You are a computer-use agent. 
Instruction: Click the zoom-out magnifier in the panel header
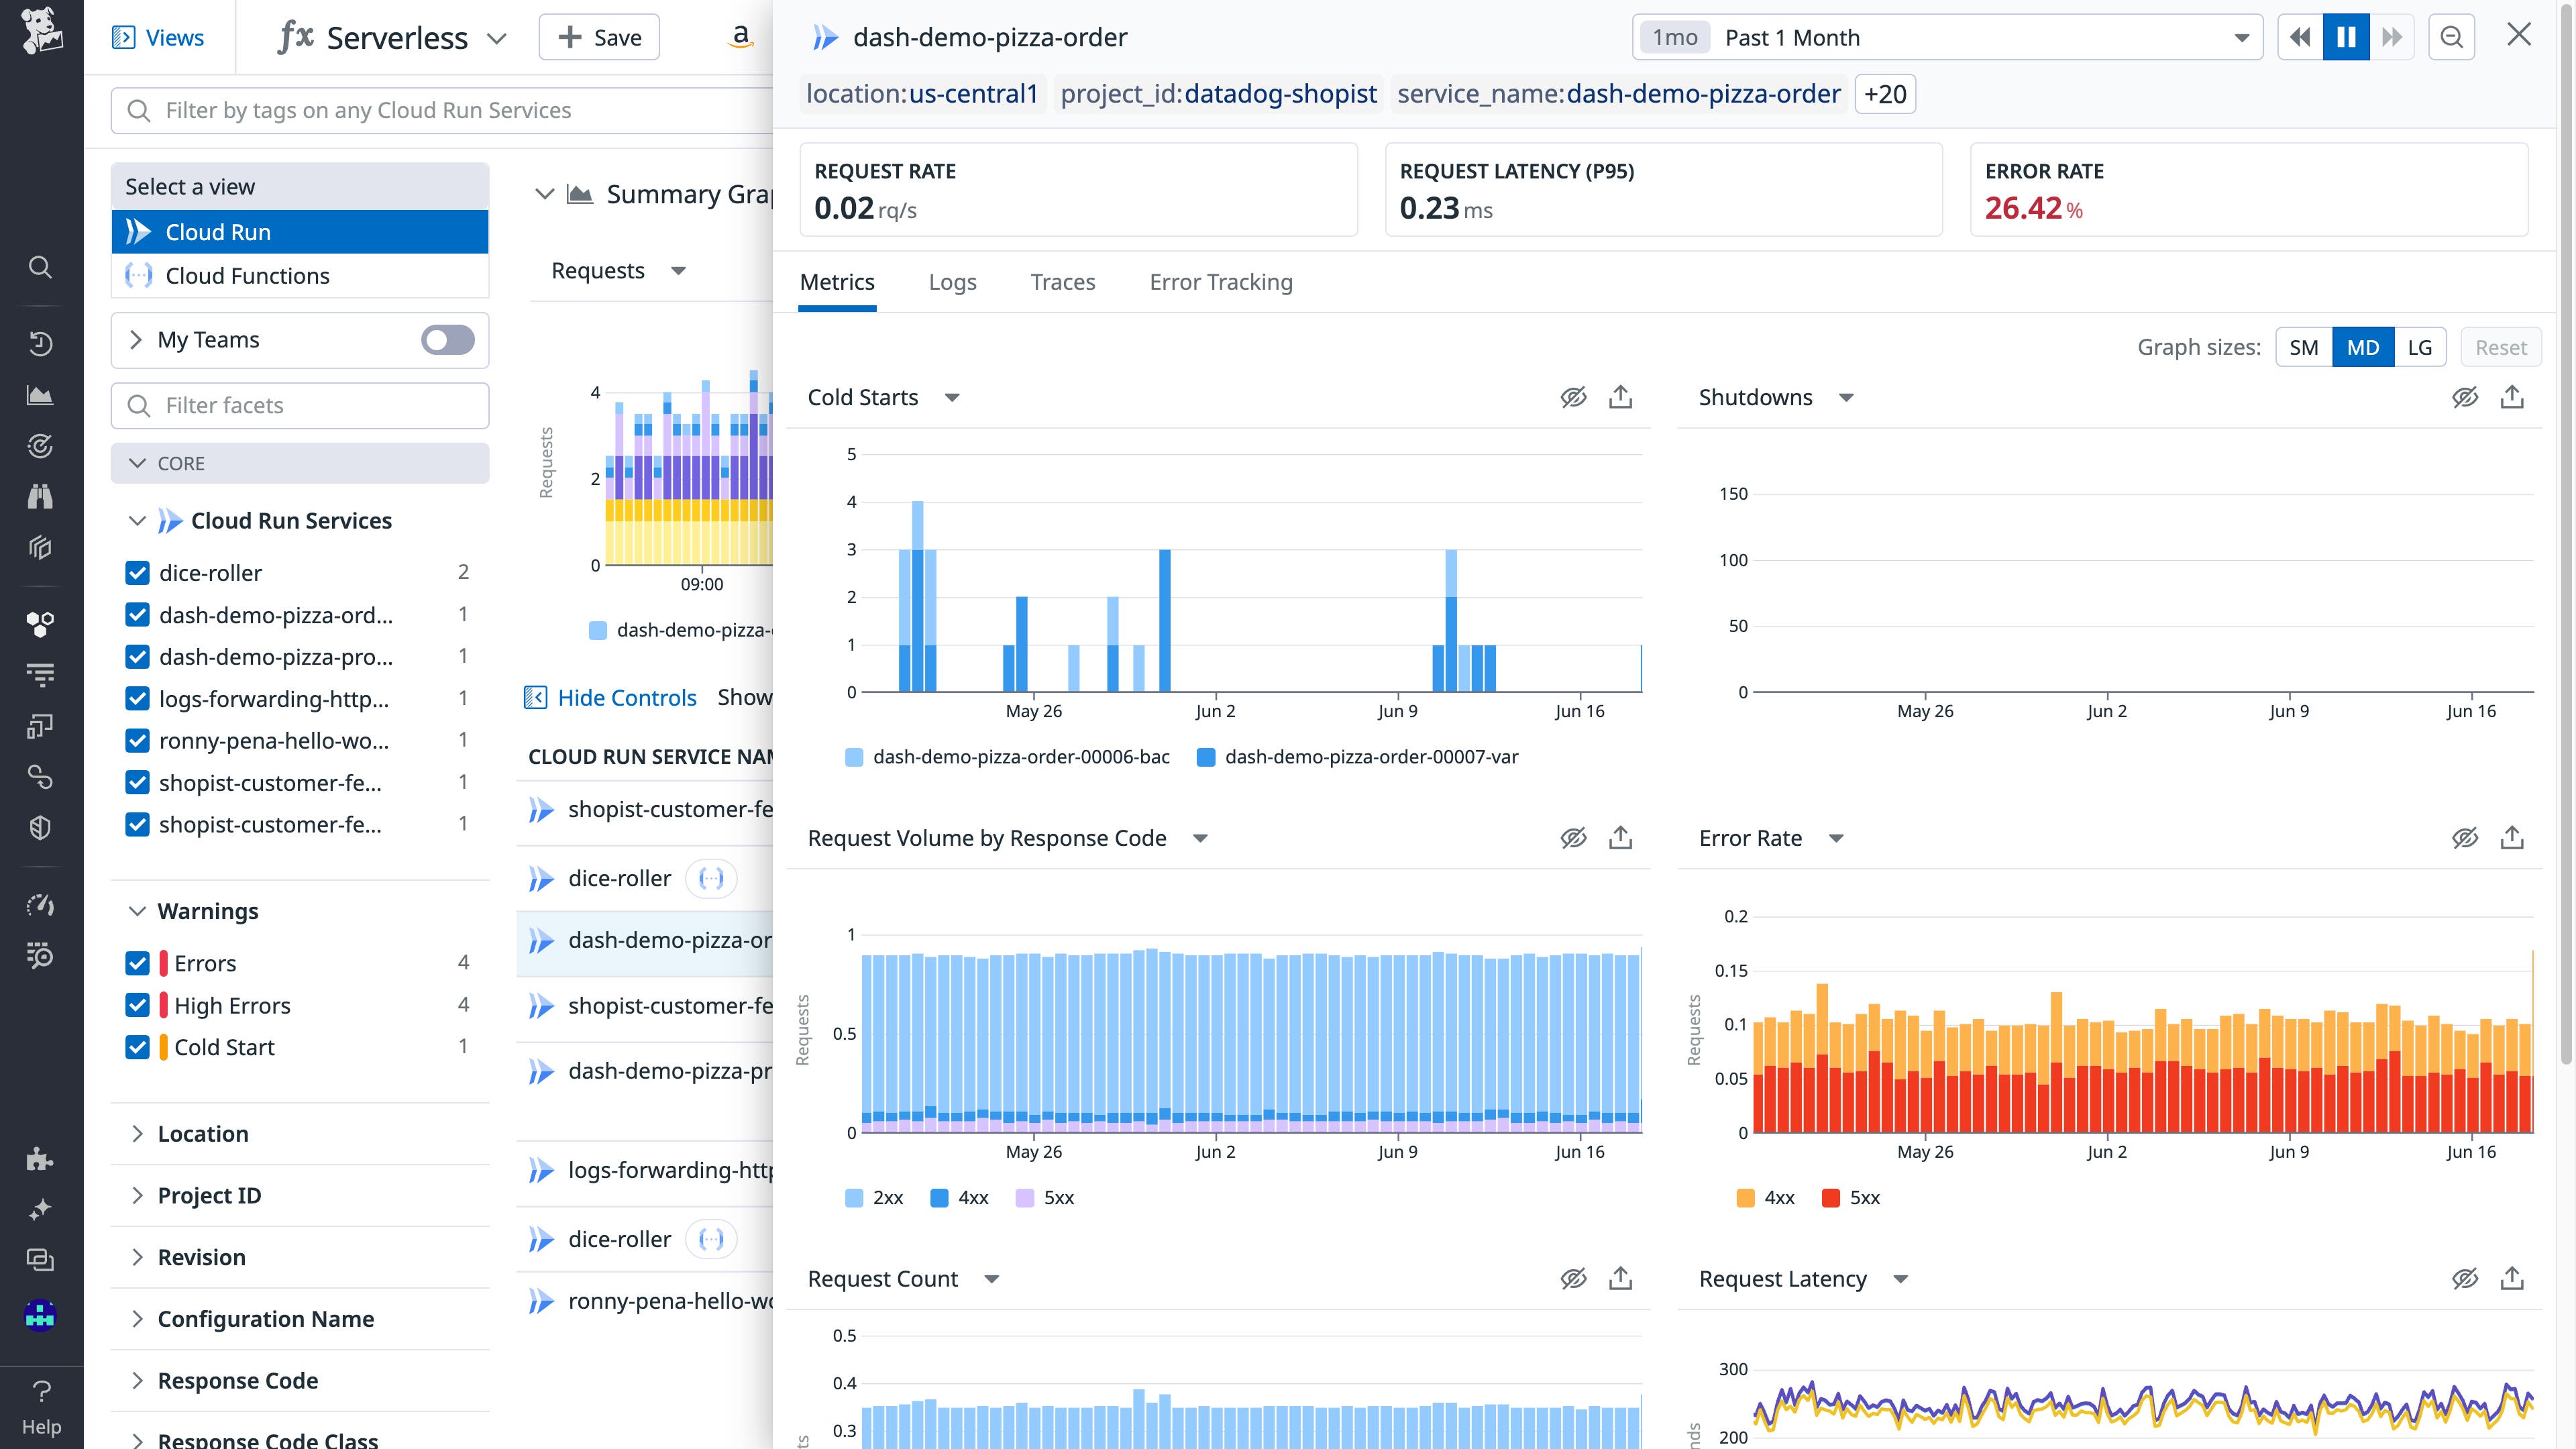click(x=2452, y=37)
